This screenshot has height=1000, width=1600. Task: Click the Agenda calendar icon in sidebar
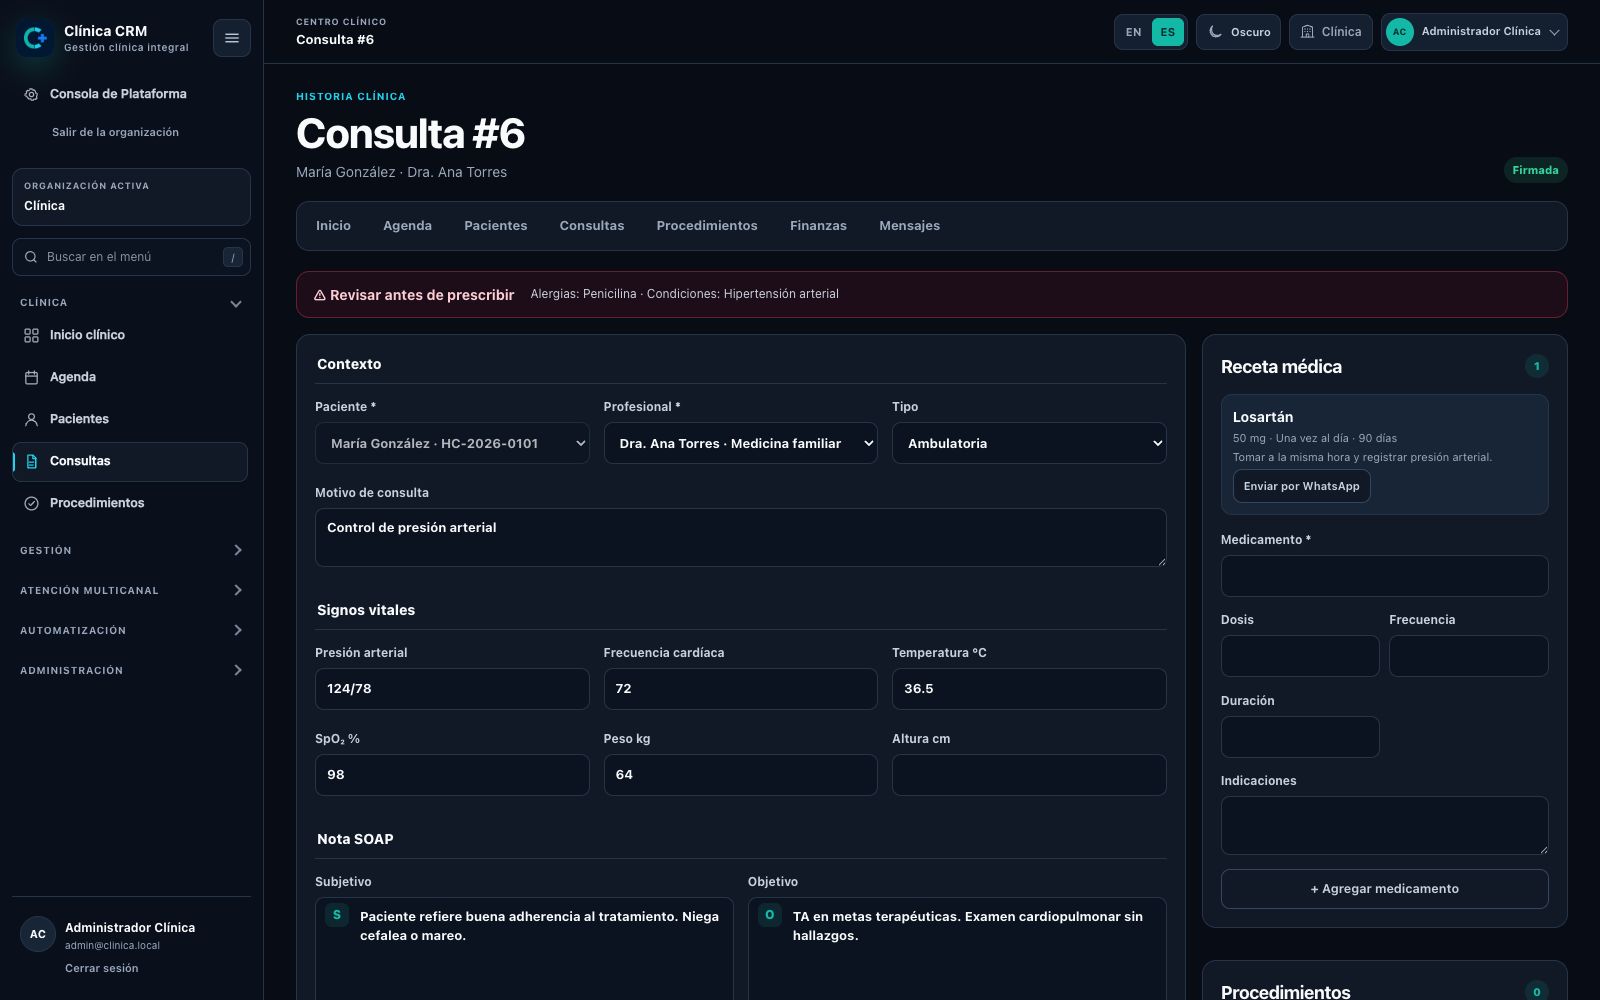[31, 377]
